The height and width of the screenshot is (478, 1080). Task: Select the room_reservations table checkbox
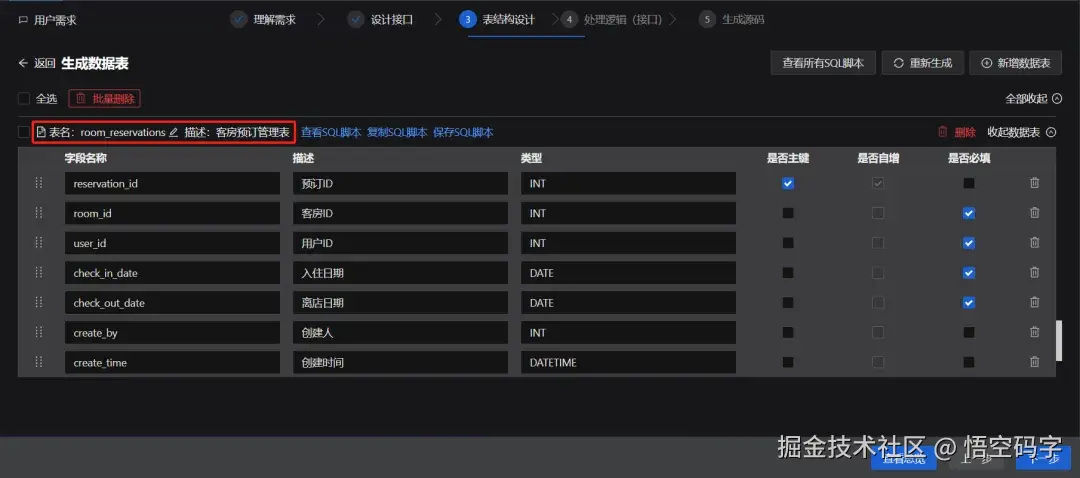pos(24,132)
